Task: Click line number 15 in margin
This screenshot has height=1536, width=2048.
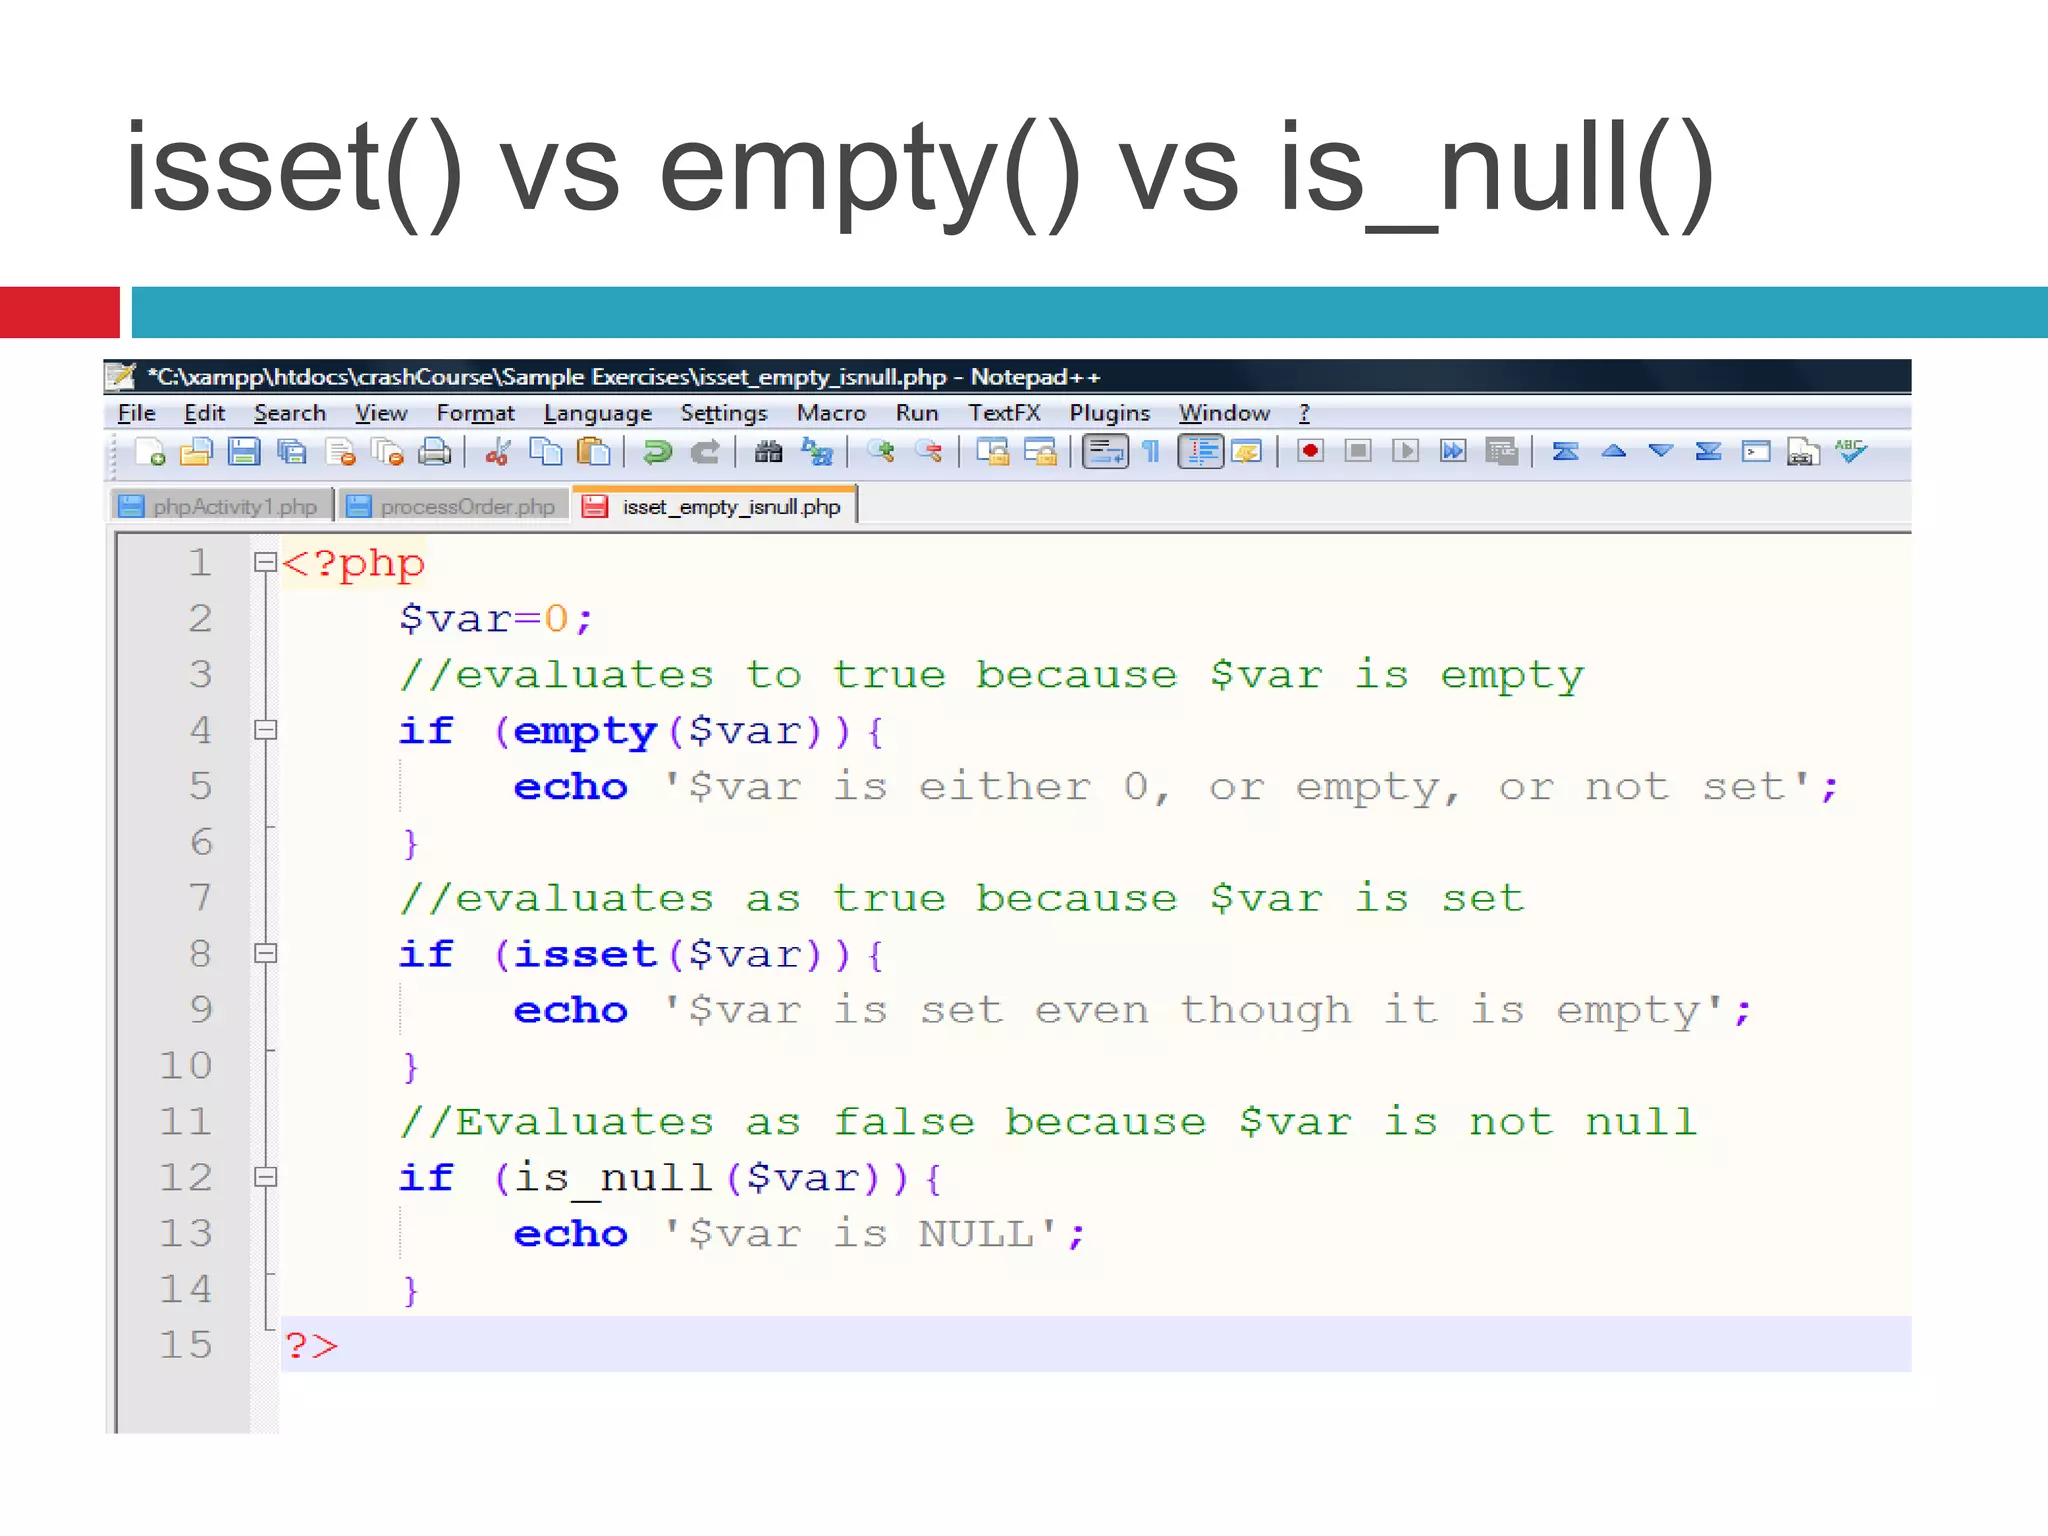Action: click(186, 1344)
